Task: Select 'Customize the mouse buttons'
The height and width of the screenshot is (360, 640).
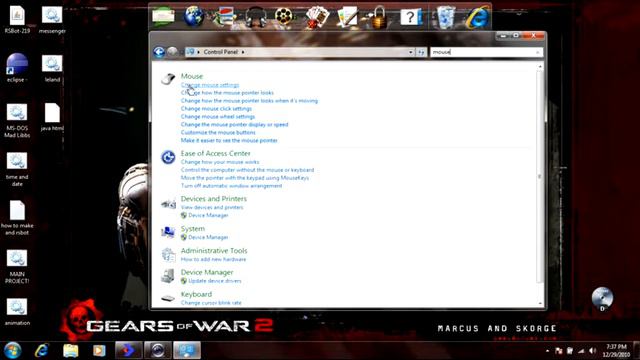Action: (218, 133)
